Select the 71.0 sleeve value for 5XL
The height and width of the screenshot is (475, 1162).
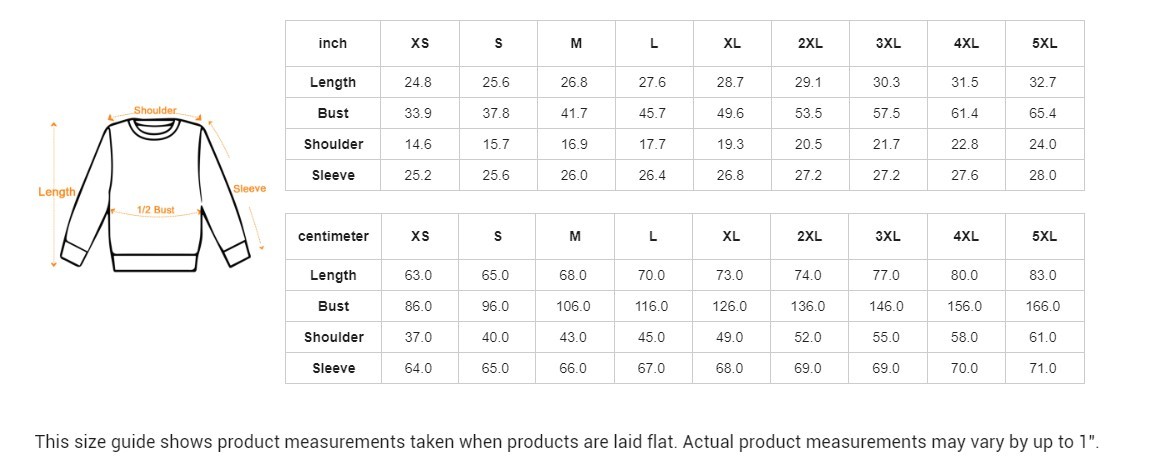coord(1043,368)
